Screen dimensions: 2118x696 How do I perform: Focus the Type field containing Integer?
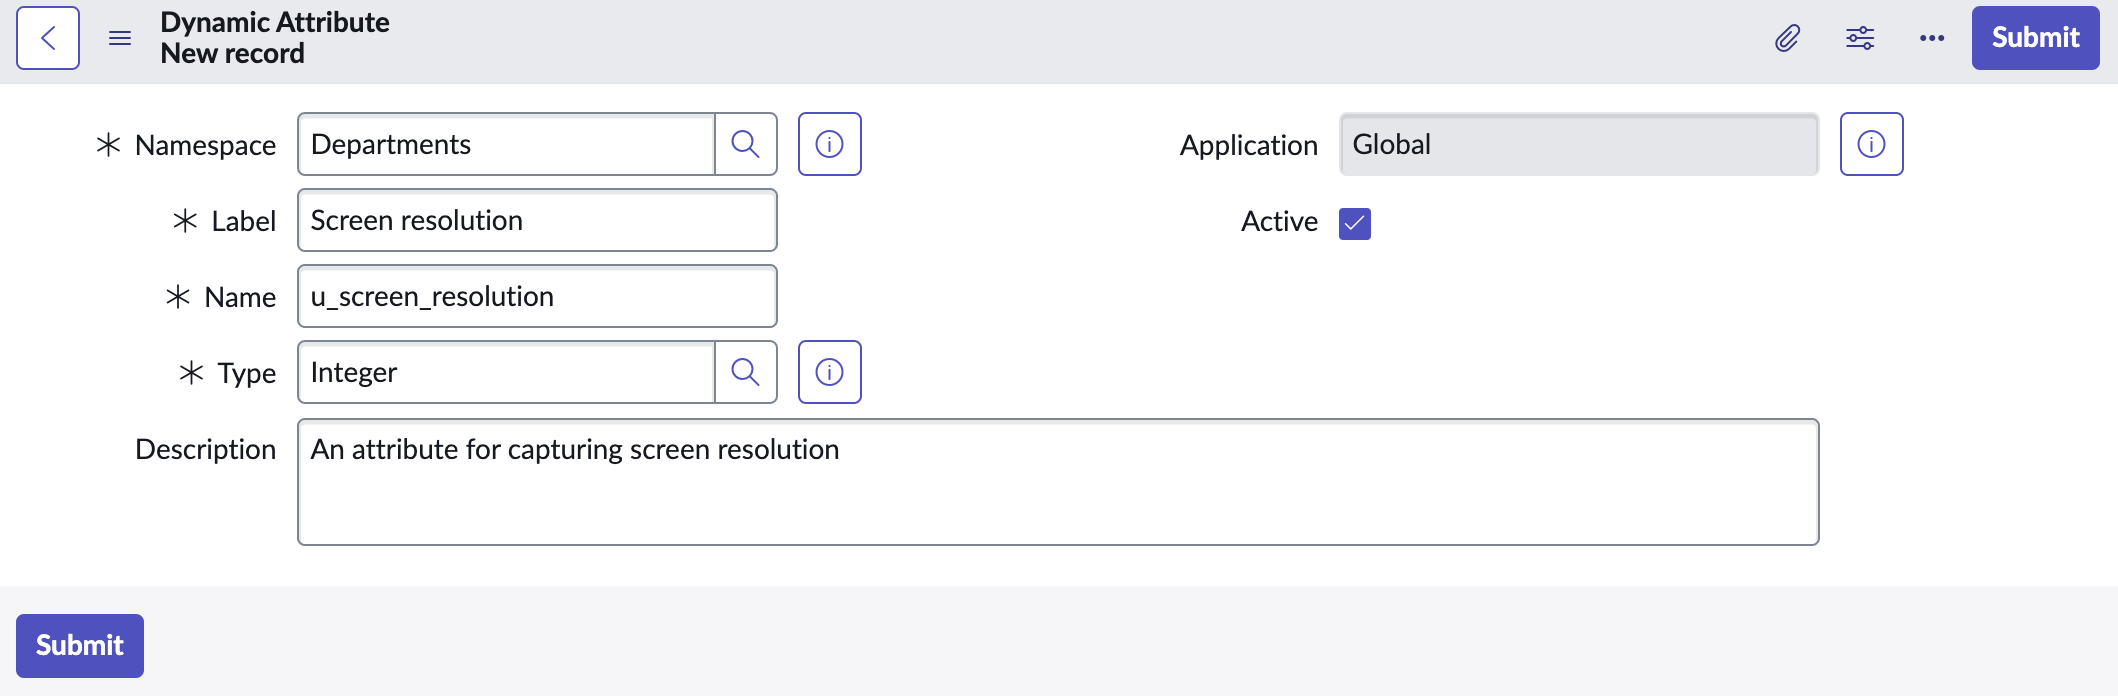tap(506, 372)
